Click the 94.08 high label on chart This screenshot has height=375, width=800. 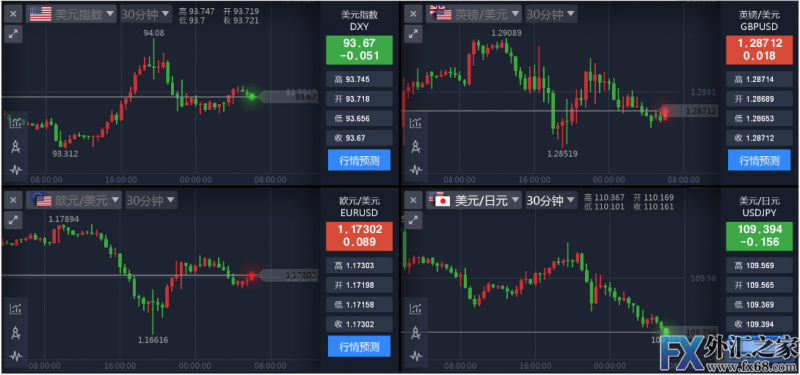154,33
